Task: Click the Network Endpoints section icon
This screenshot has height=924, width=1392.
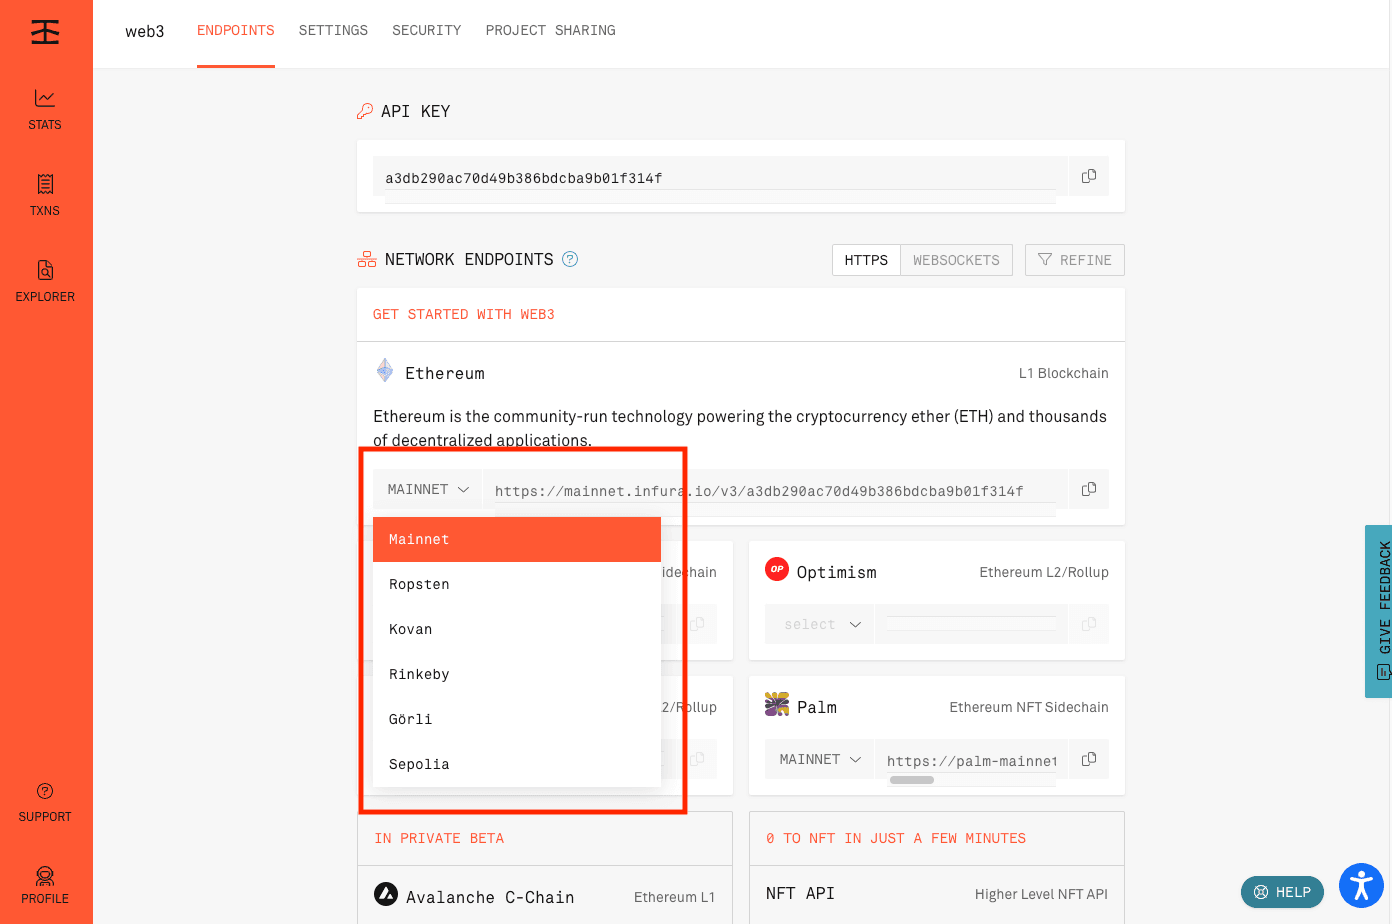Action: click(367, 259)
